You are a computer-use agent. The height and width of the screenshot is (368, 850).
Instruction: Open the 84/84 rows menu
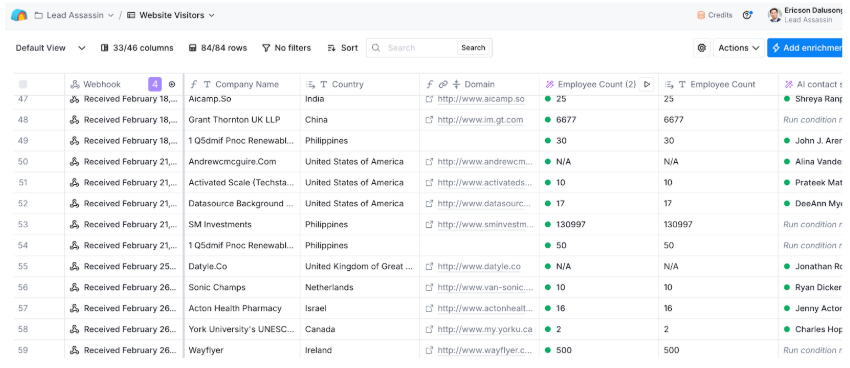[217, 48]
